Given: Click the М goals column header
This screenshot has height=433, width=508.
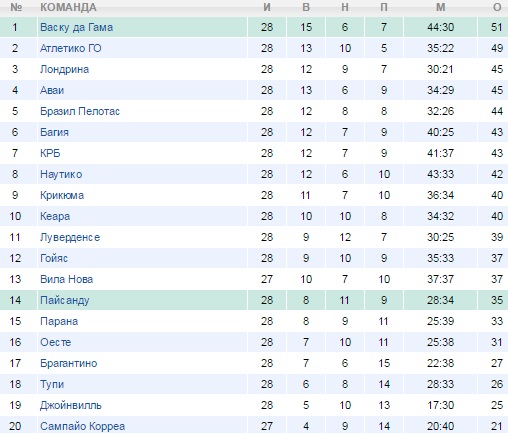Looking at the screenshot, I should [x=441, y=7].
